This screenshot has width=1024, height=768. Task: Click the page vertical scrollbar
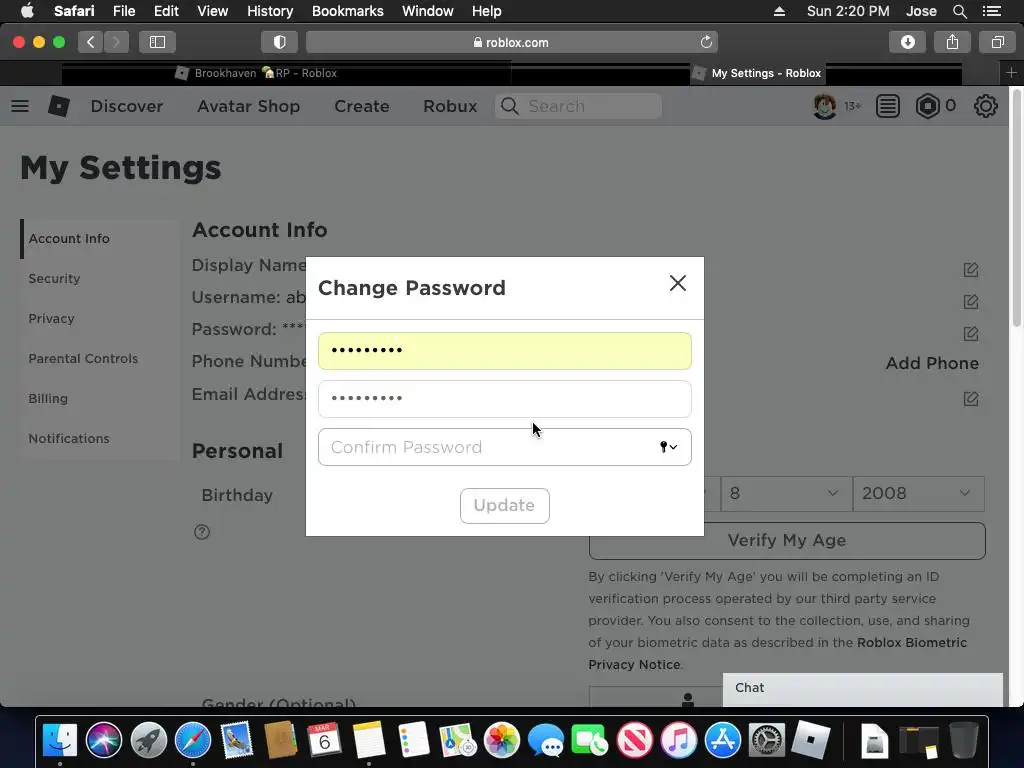(x=1016, y=209)
